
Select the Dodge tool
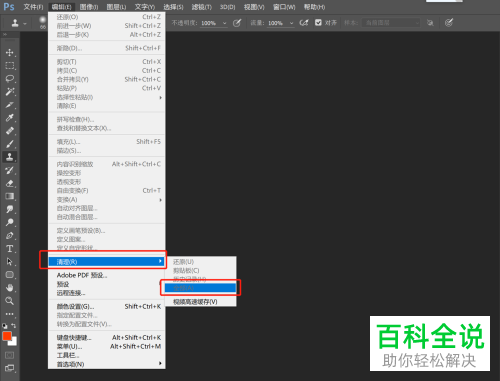tap(10, 222)
